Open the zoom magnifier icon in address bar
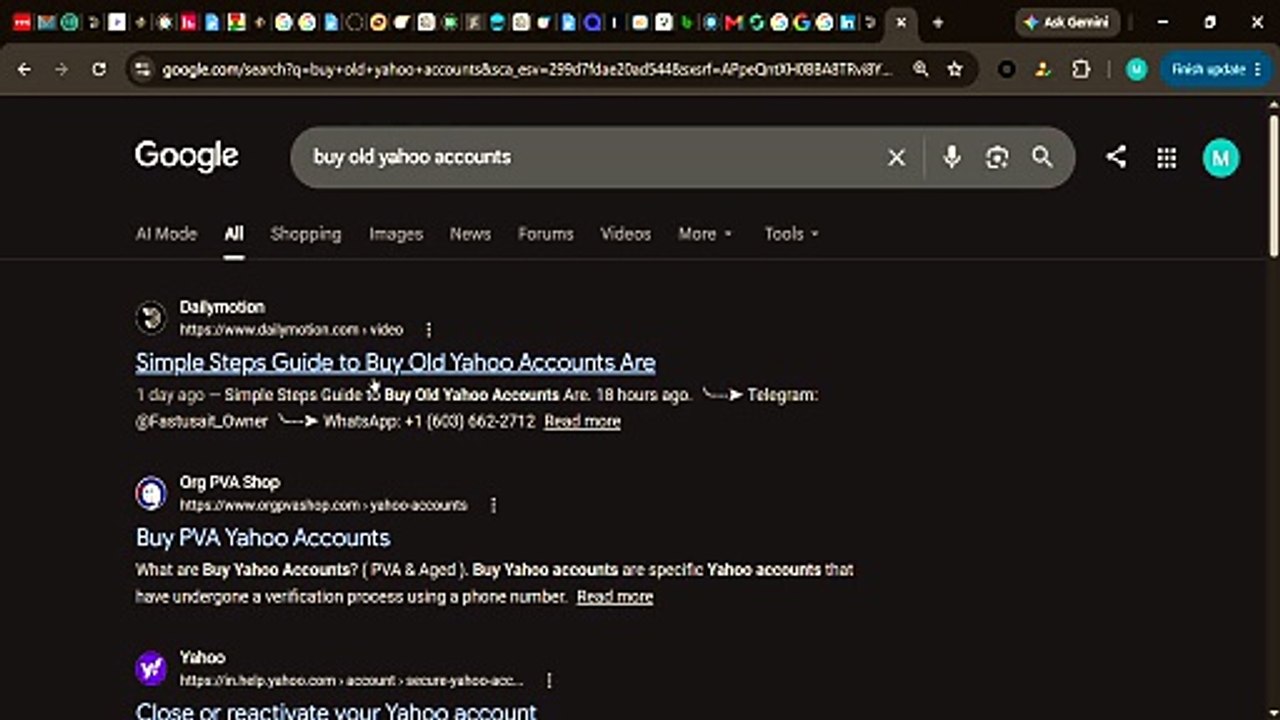 [920, 69]
